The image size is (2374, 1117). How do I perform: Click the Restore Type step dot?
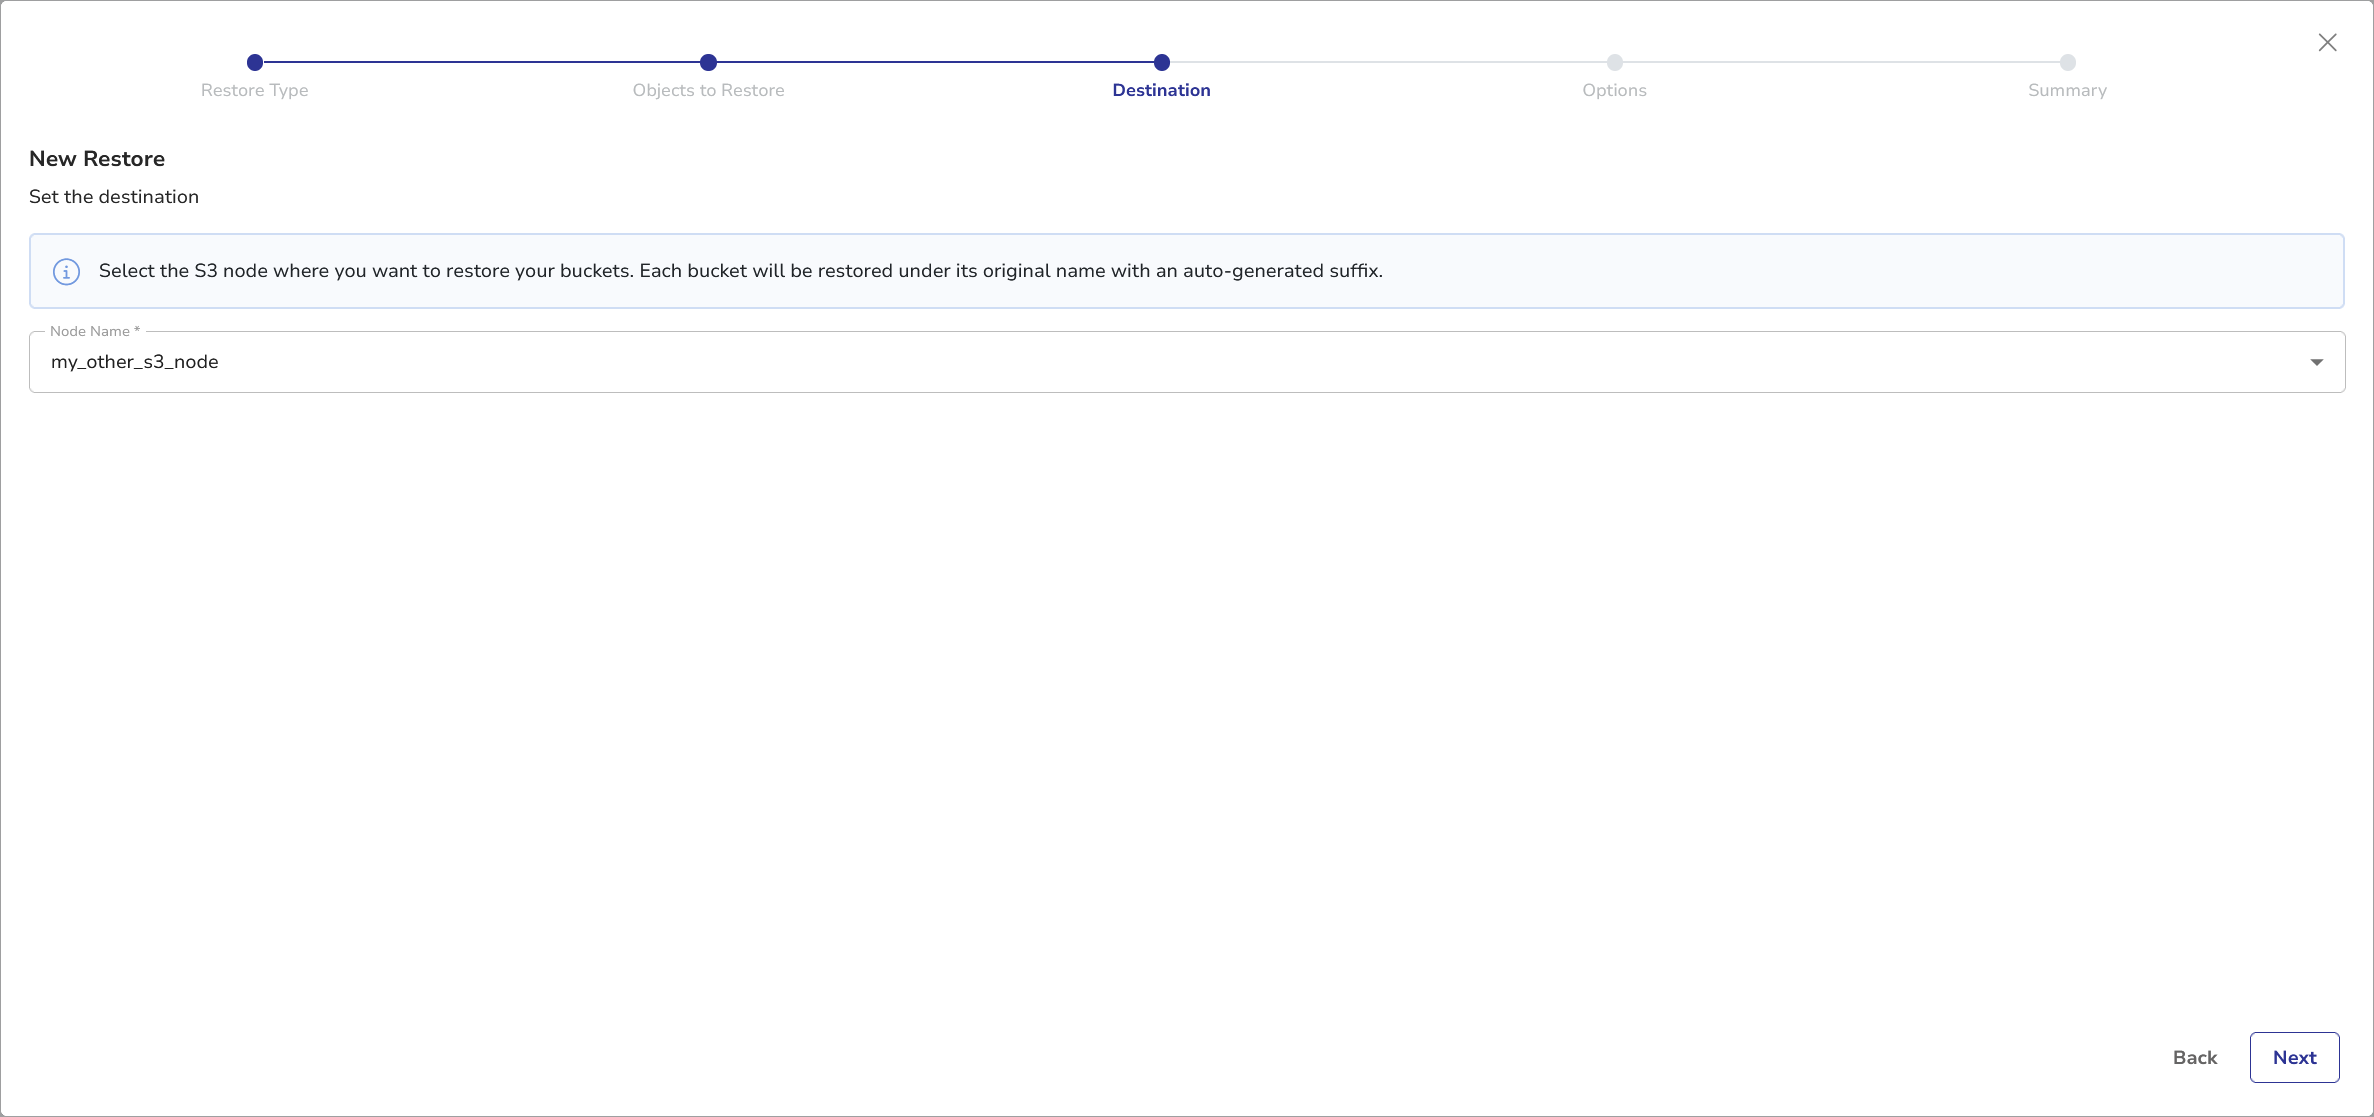255,62
